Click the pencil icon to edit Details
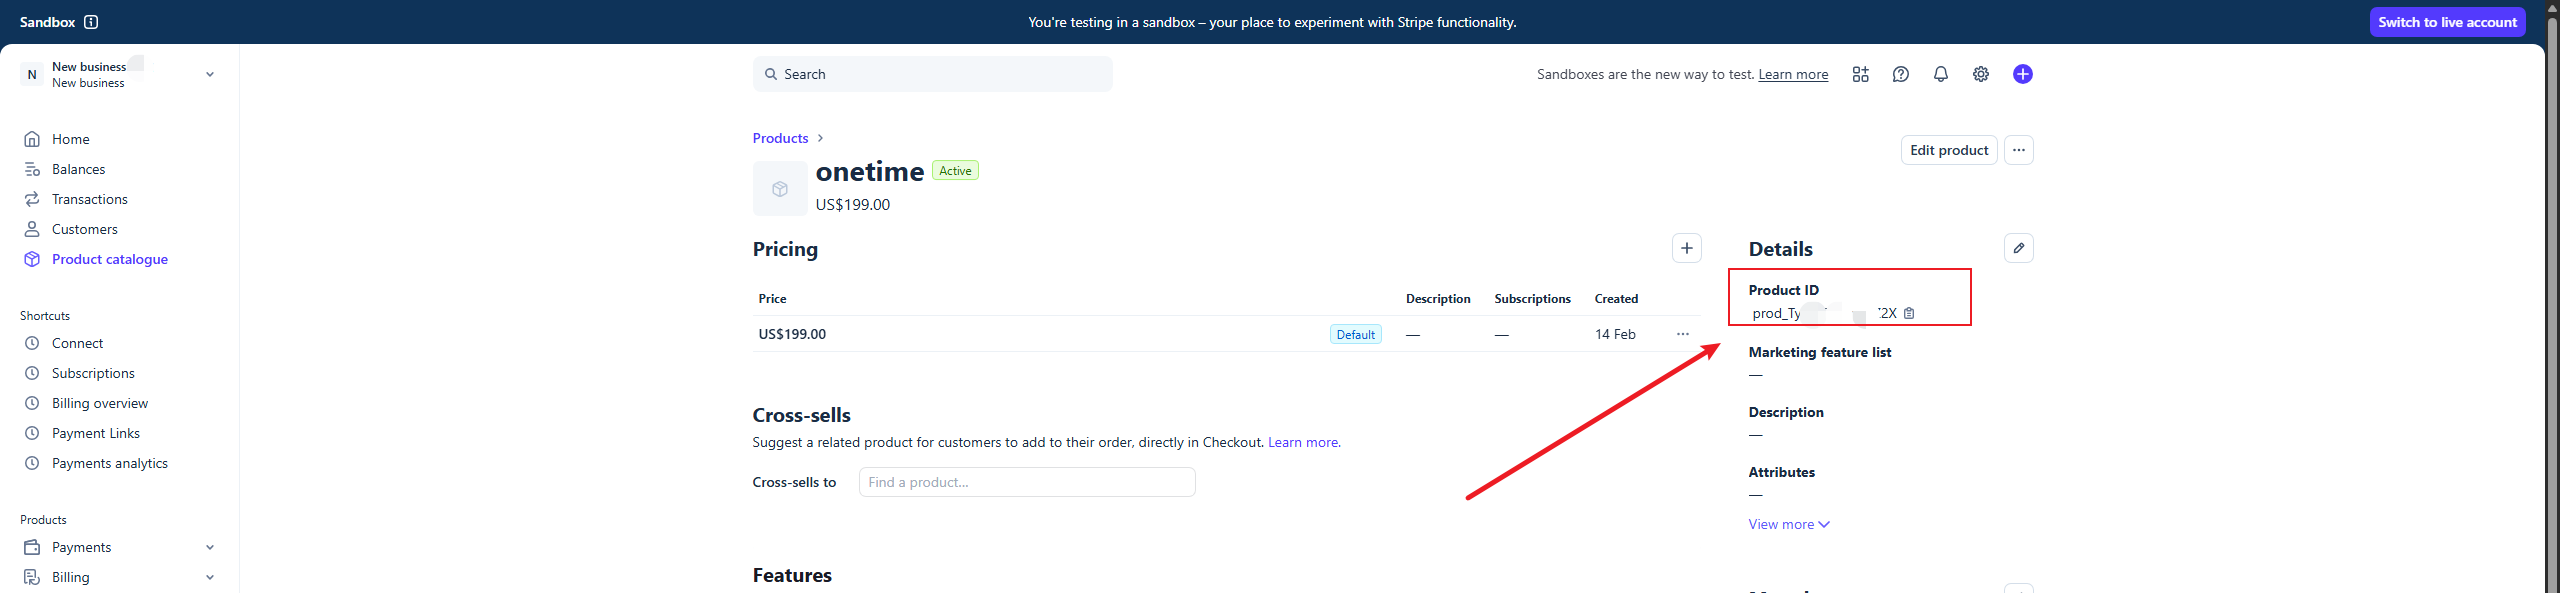 pyautogui.click(x=2018, y=248)
